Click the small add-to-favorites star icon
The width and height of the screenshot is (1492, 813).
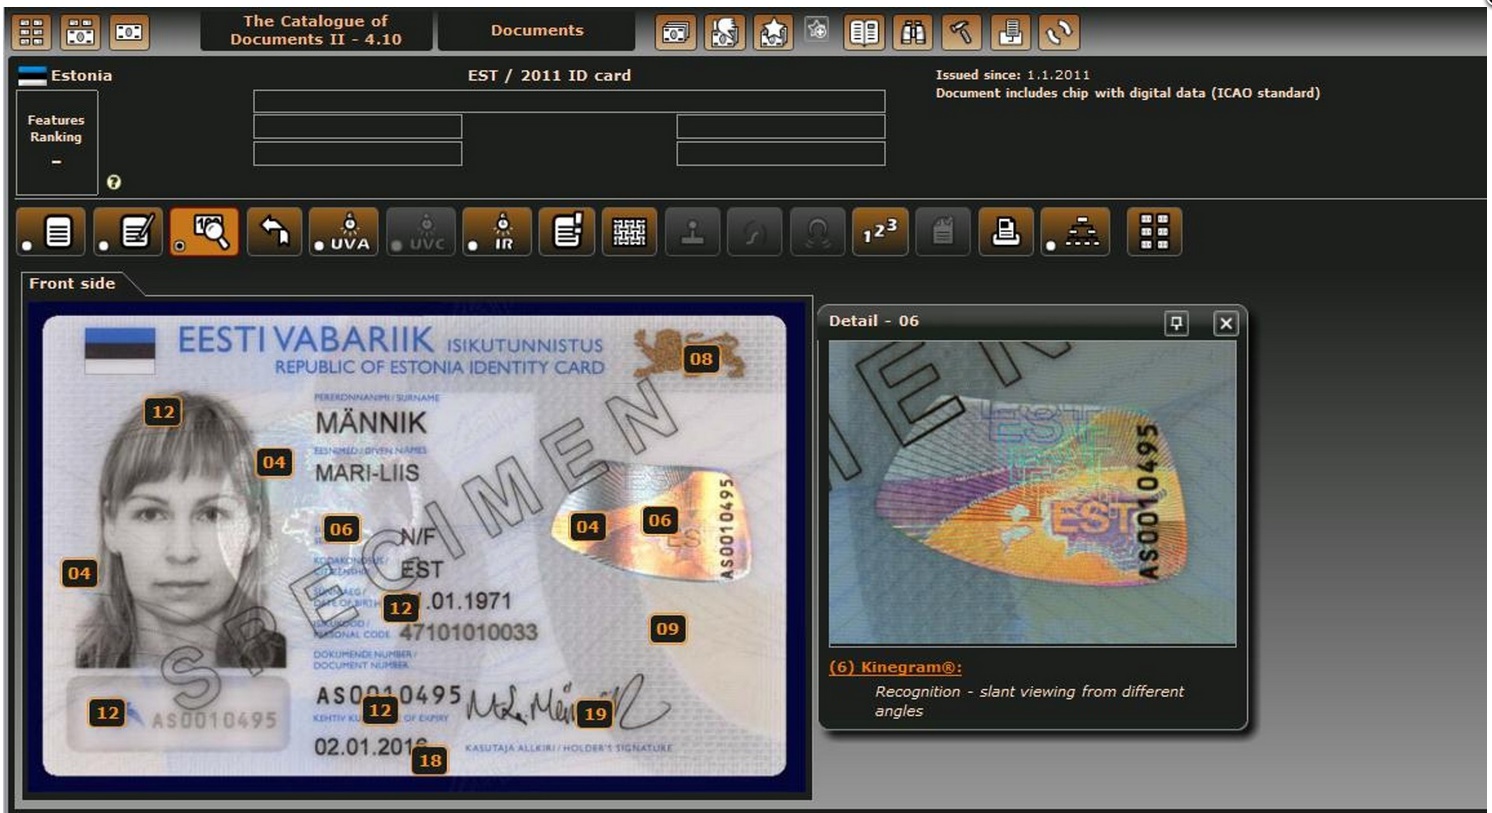point(817,30)
